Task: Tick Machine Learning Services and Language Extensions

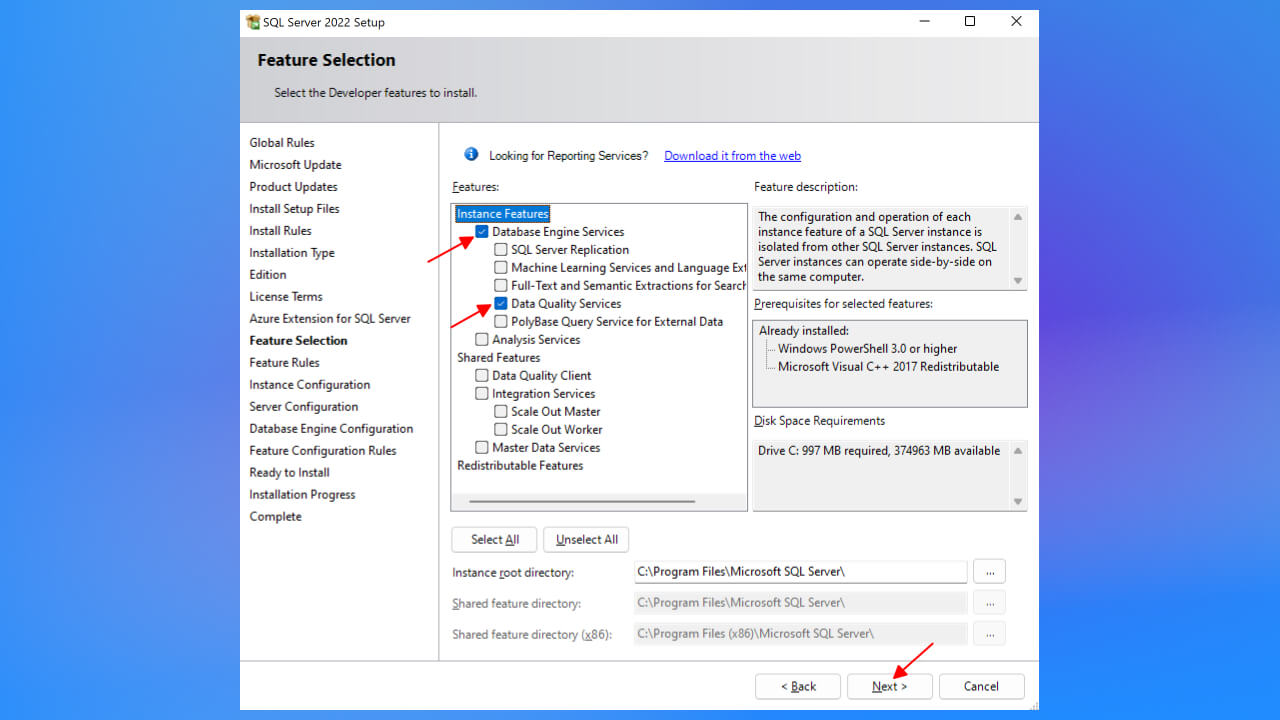Action: pos(501,268)
